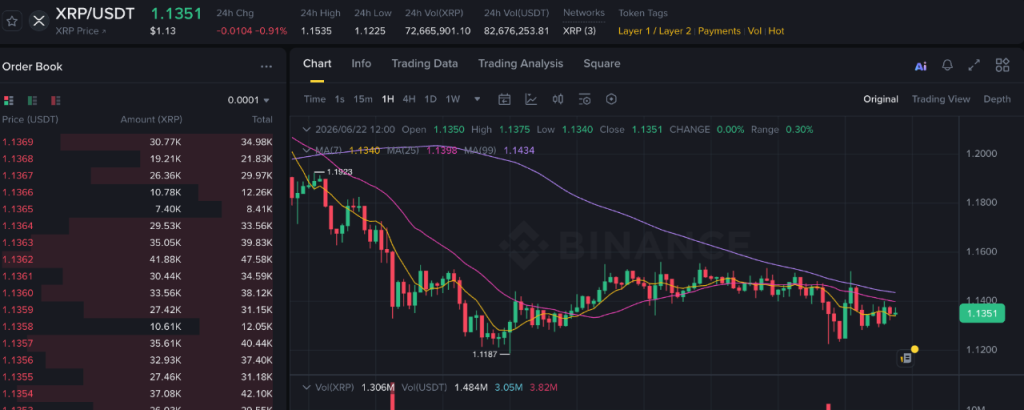Click the circular plus icon in chart toolbar
This screenshot has height=410, width=1024.
pos(611,99)
